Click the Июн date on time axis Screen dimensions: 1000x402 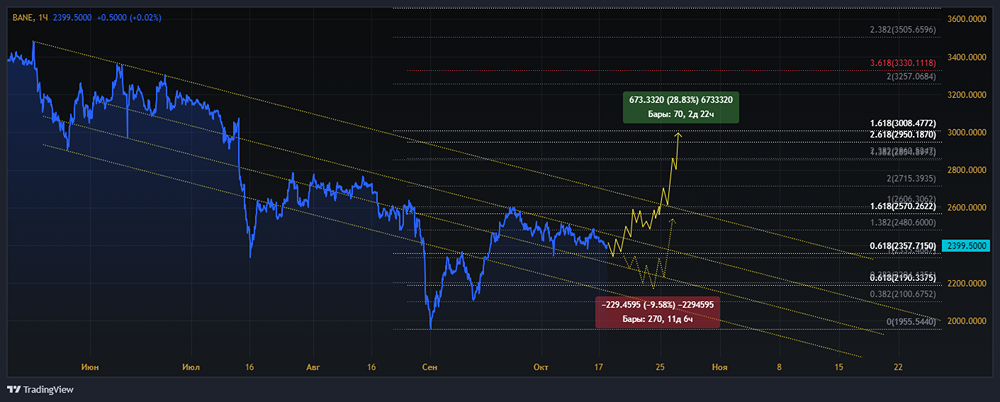tap(89, 367)
